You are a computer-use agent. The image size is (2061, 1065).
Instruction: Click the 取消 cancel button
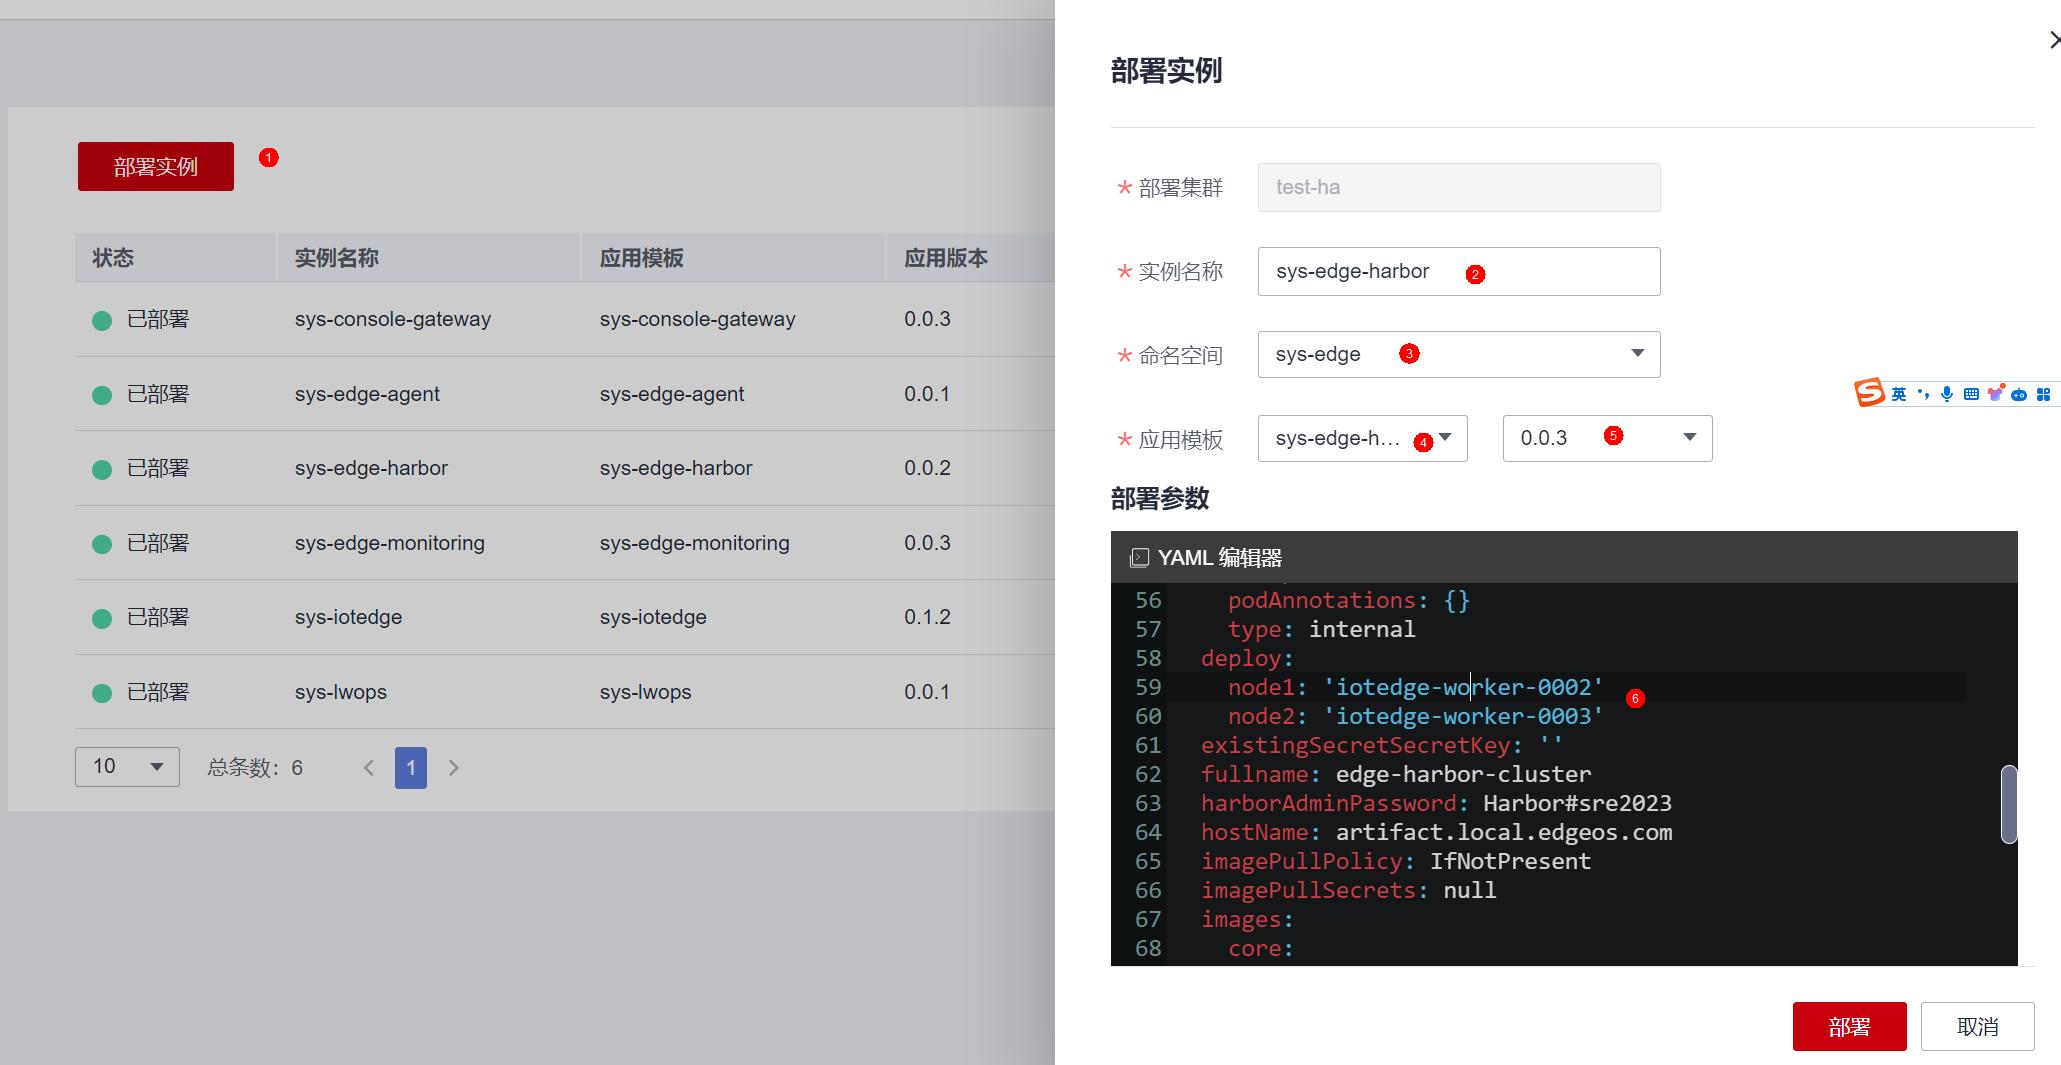[1978, 1026]
